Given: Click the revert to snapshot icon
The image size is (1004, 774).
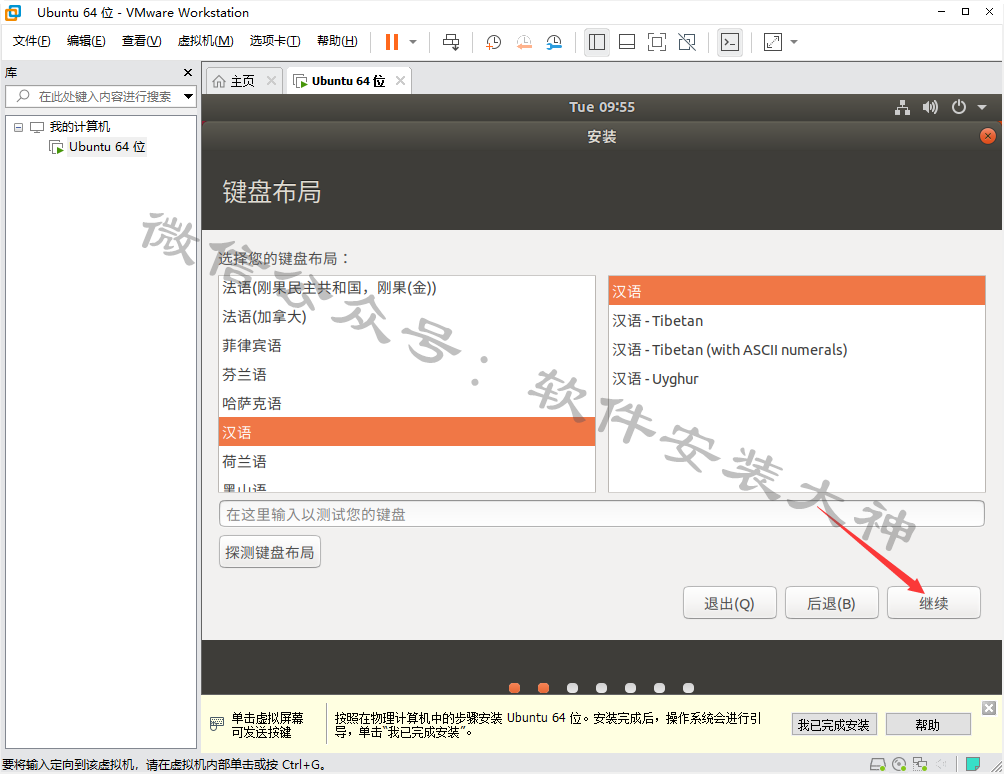Looking at the screenshot, I should (x=524, y=42).
